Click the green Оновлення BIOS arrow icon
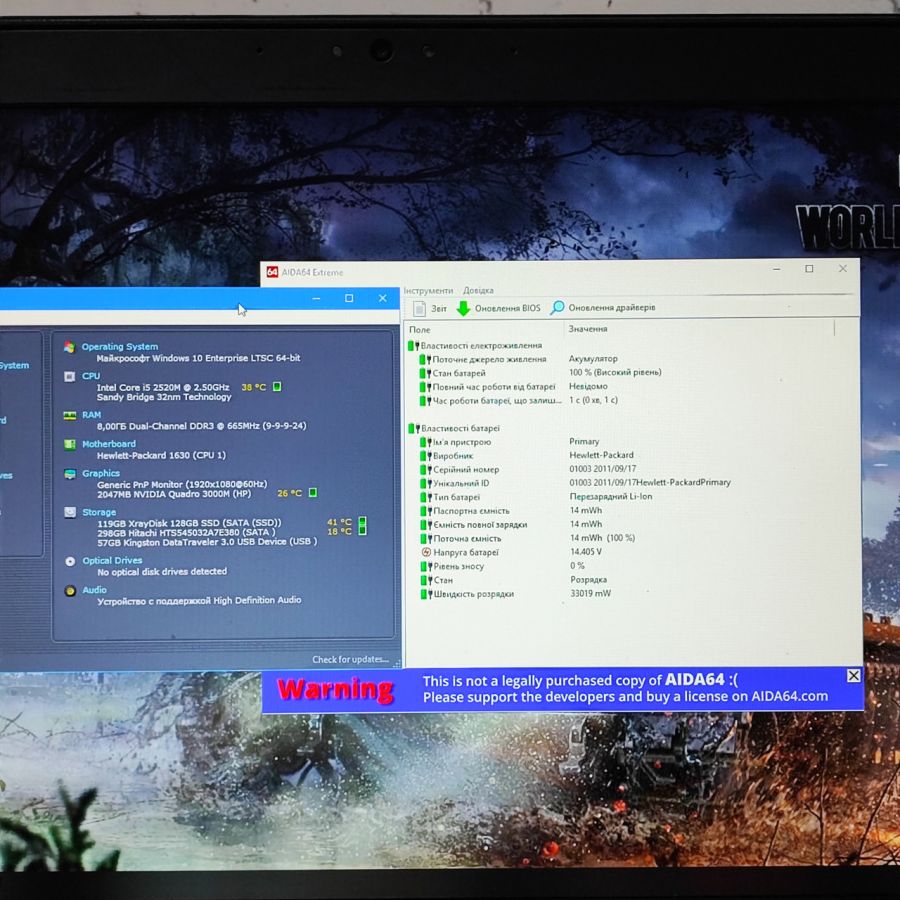 coord(463,308)
